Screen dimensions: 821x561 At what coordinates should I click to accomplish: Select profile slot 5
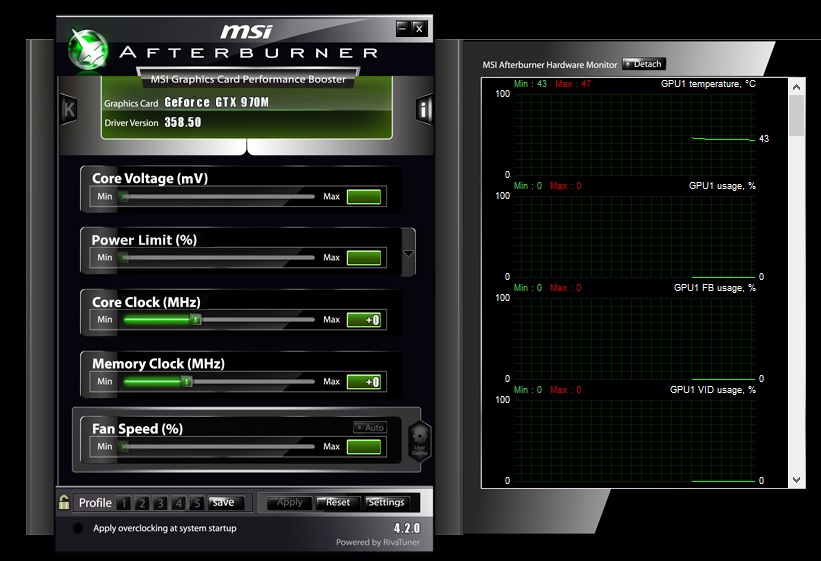(x=197, y=503)
